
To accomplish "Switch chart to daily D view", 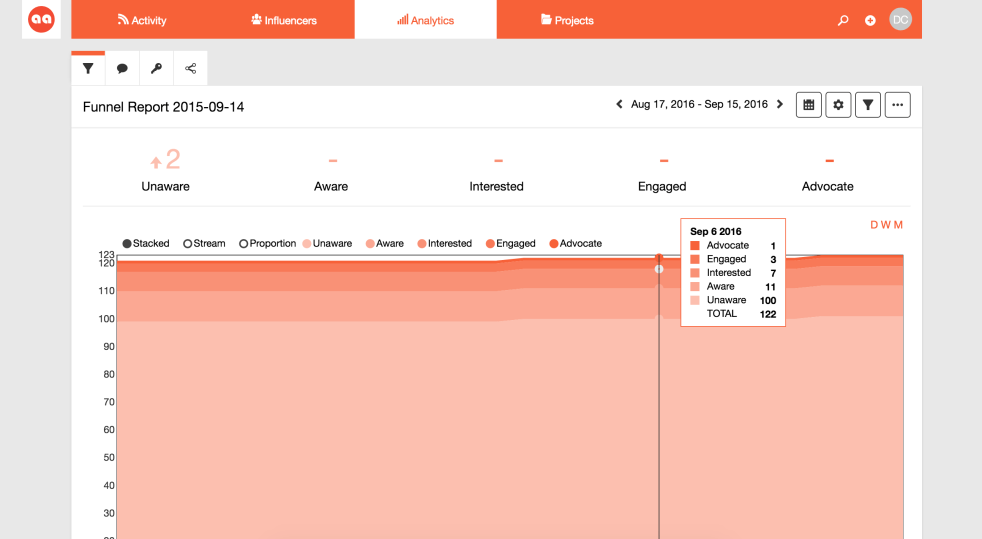I will click(874, 225).
